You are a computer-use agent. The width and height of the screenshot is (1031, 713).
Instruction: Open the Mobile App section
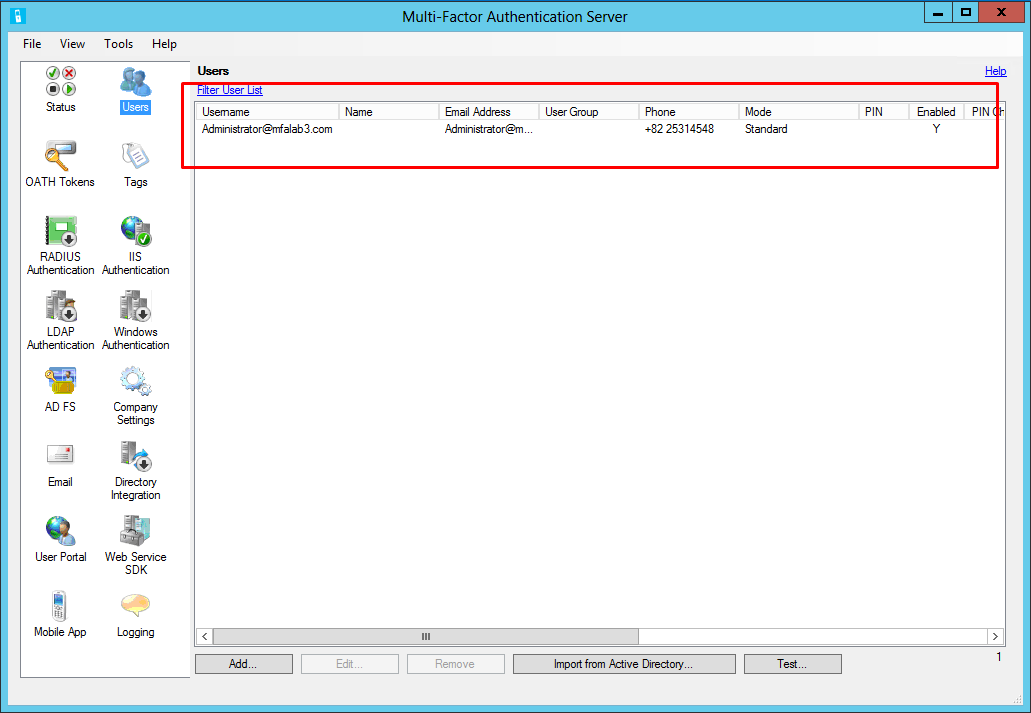[60, 614]
